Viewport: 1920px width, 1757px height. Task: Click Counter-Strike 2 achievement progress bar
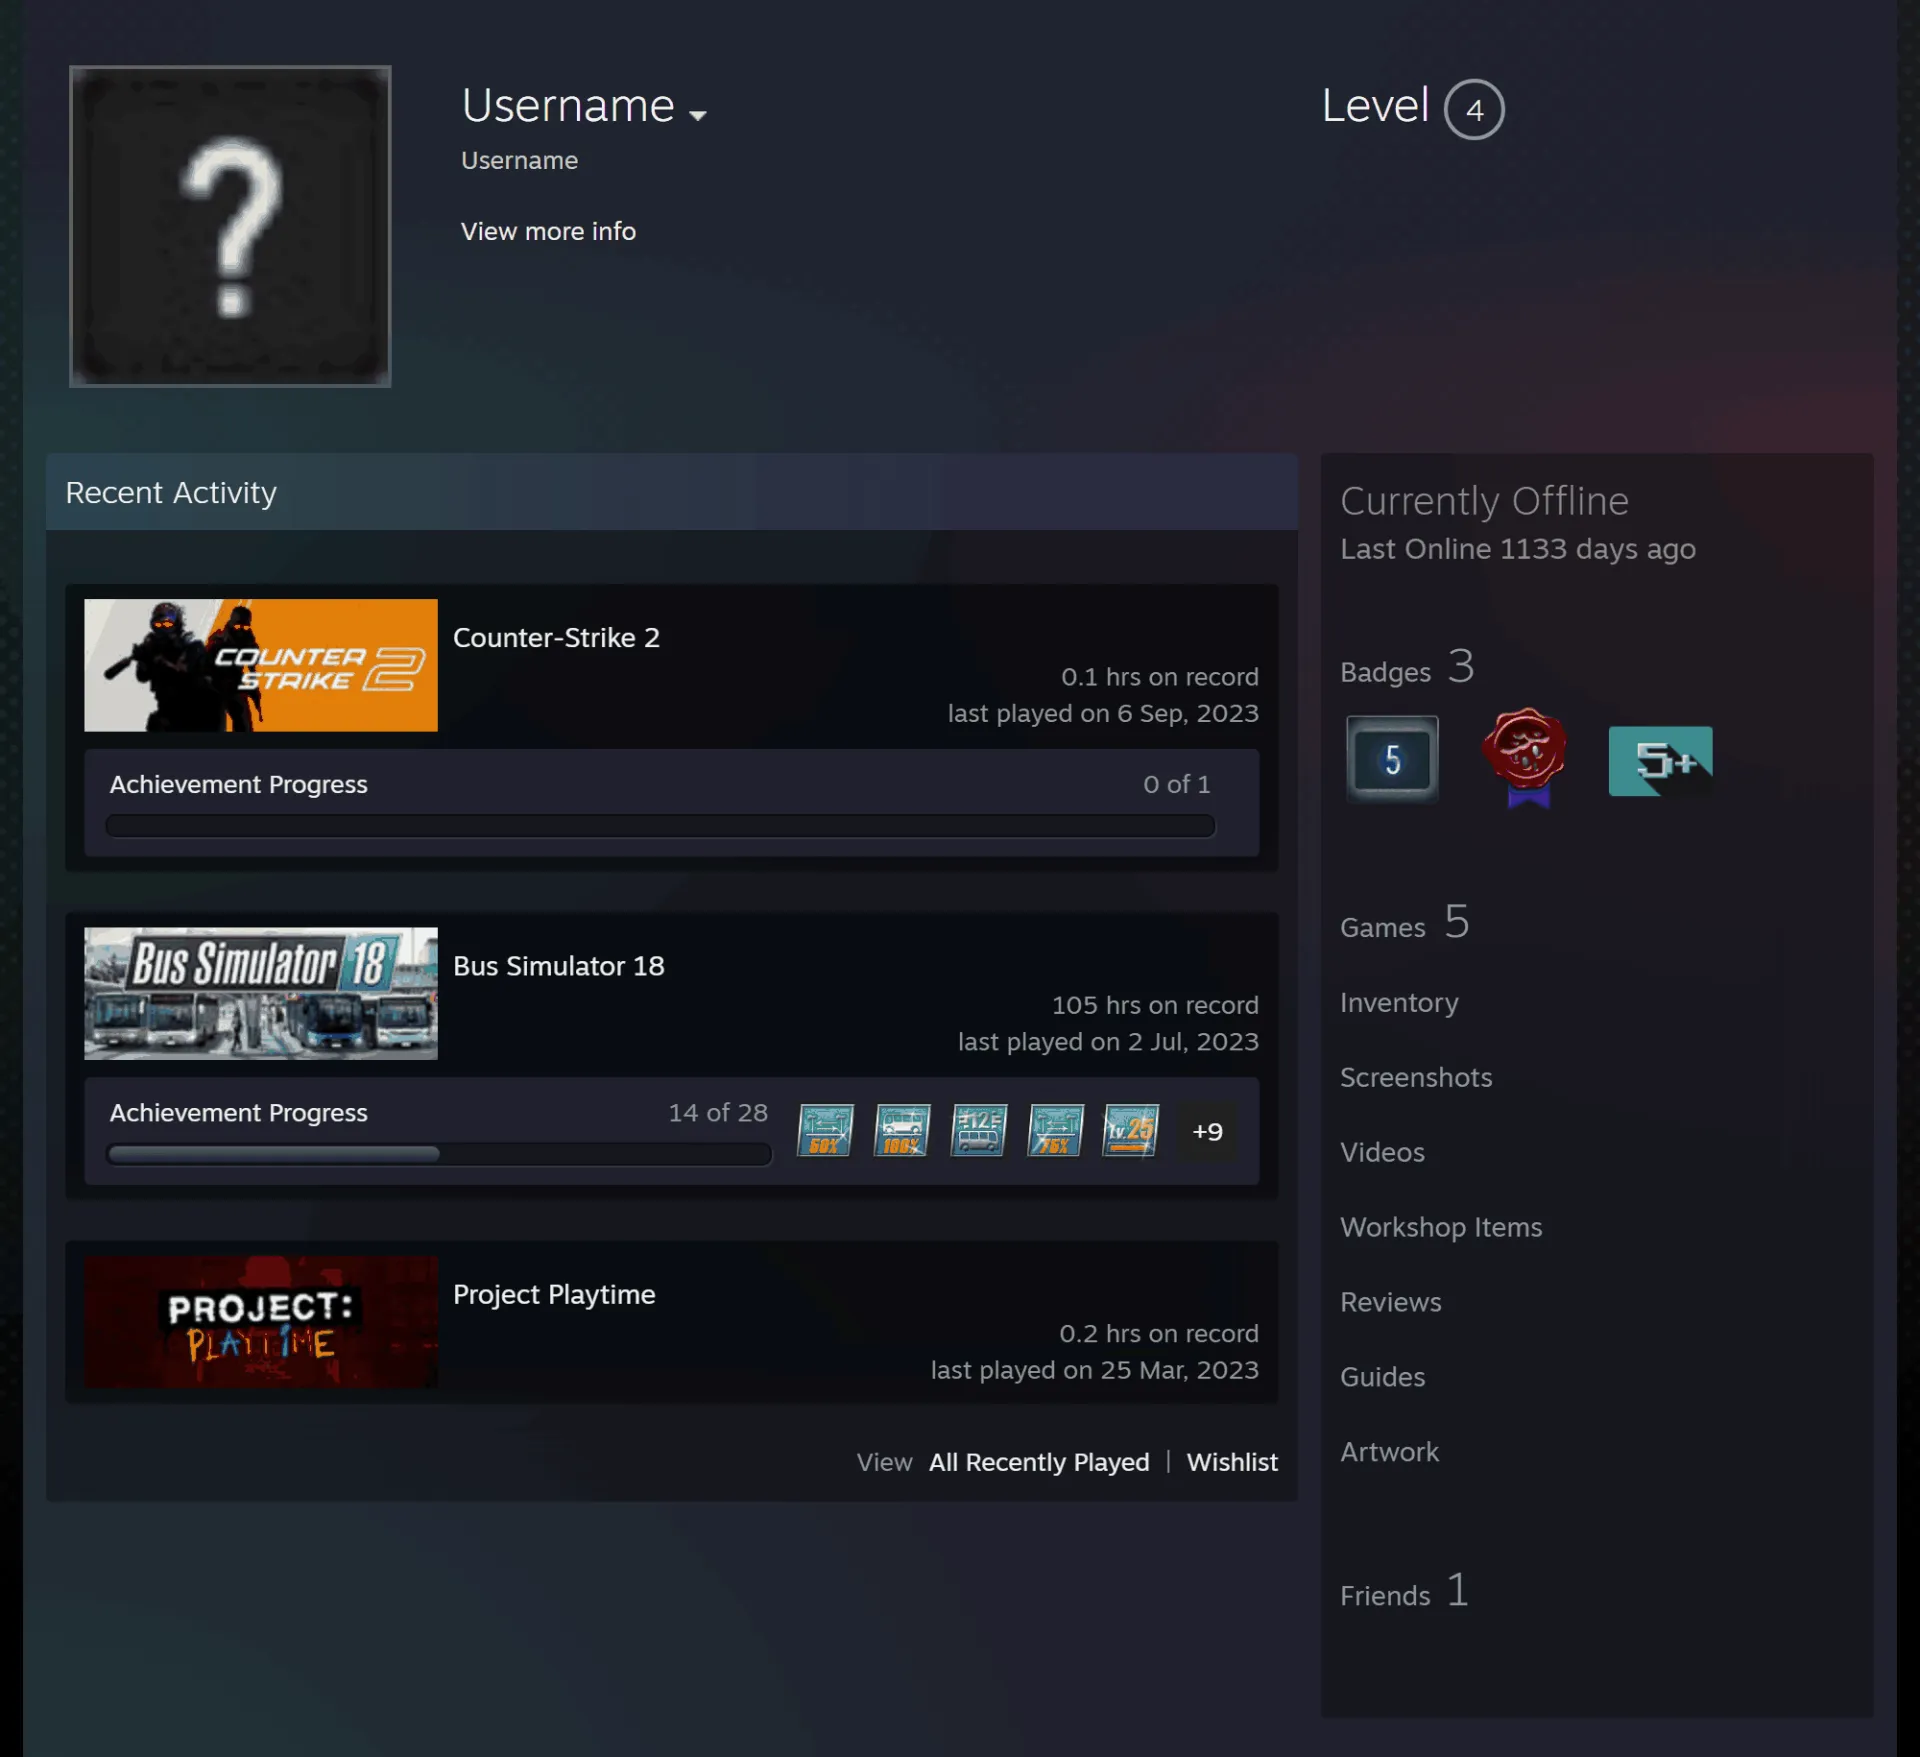[660, 826]
